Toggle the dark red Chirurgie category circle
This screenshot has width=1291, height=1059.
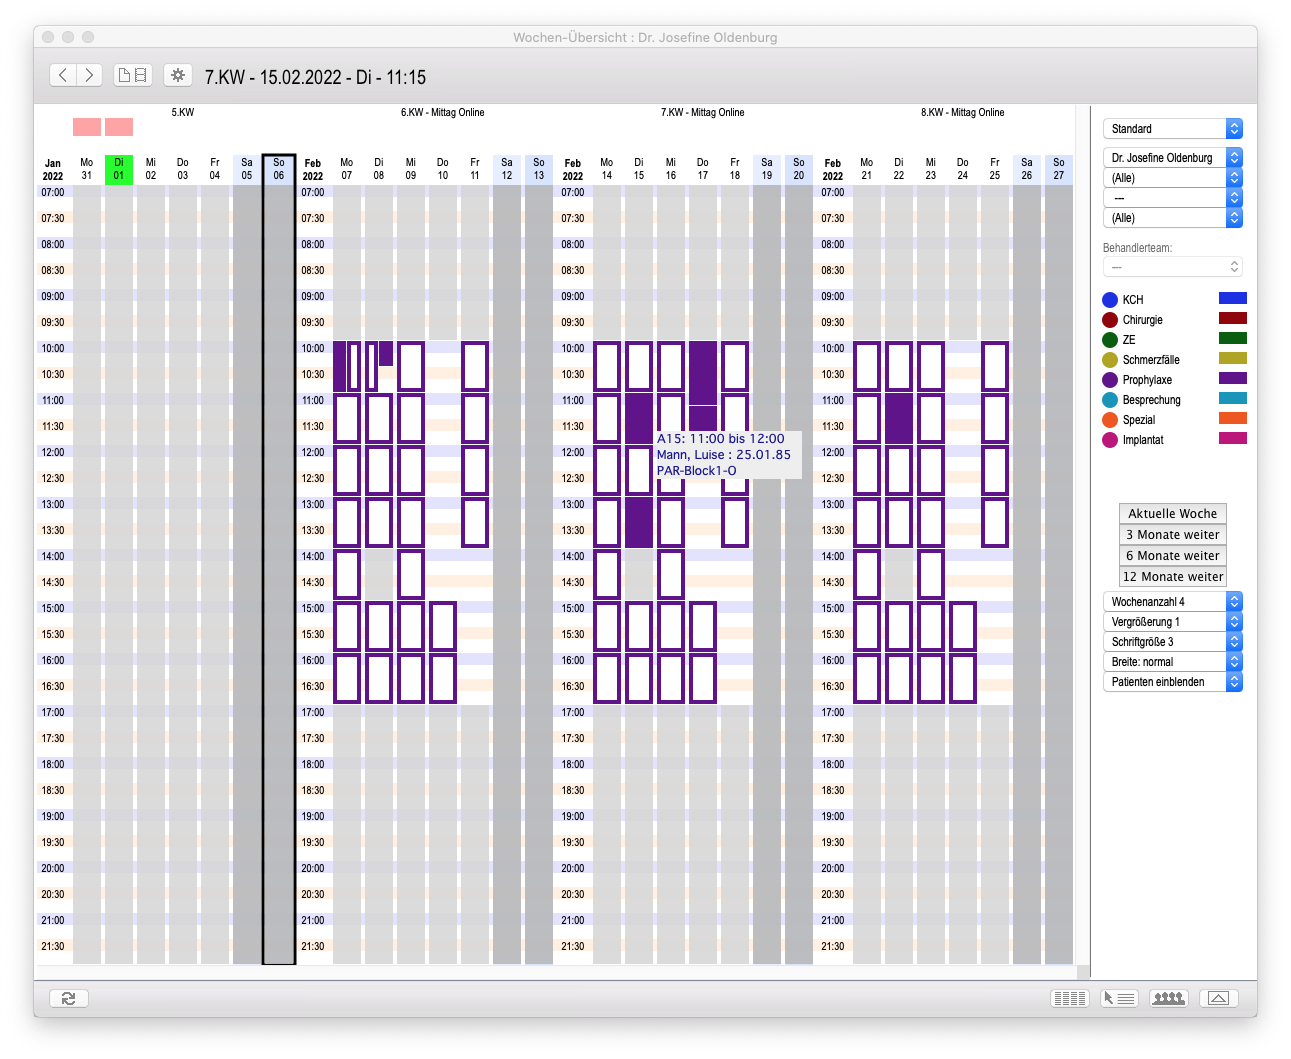click(1109, 320)
